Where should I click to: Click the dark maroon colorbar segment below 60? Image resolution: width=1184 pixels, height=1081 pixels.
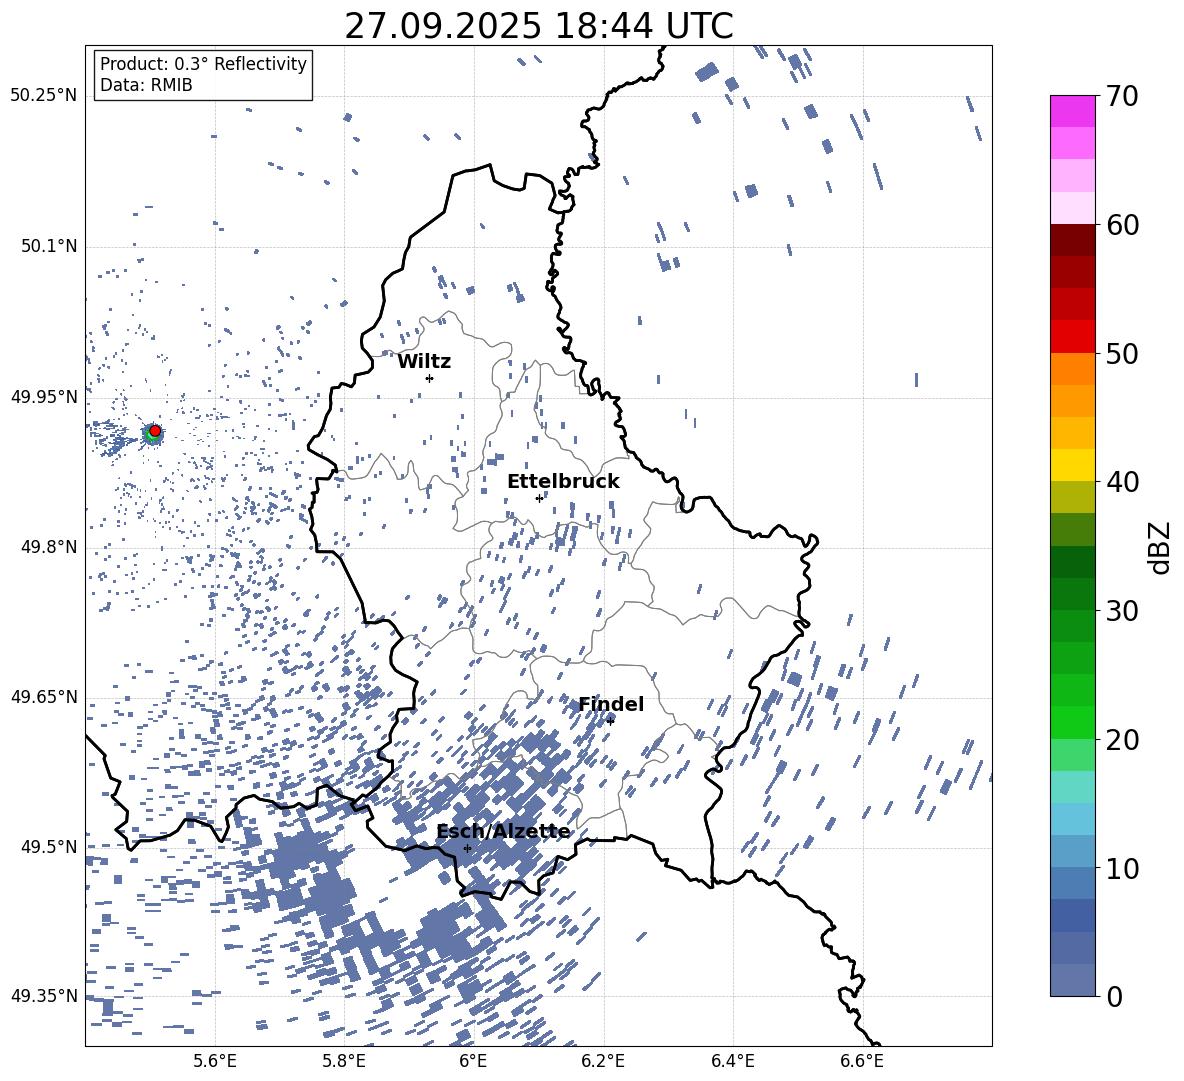coord(1072,240)
